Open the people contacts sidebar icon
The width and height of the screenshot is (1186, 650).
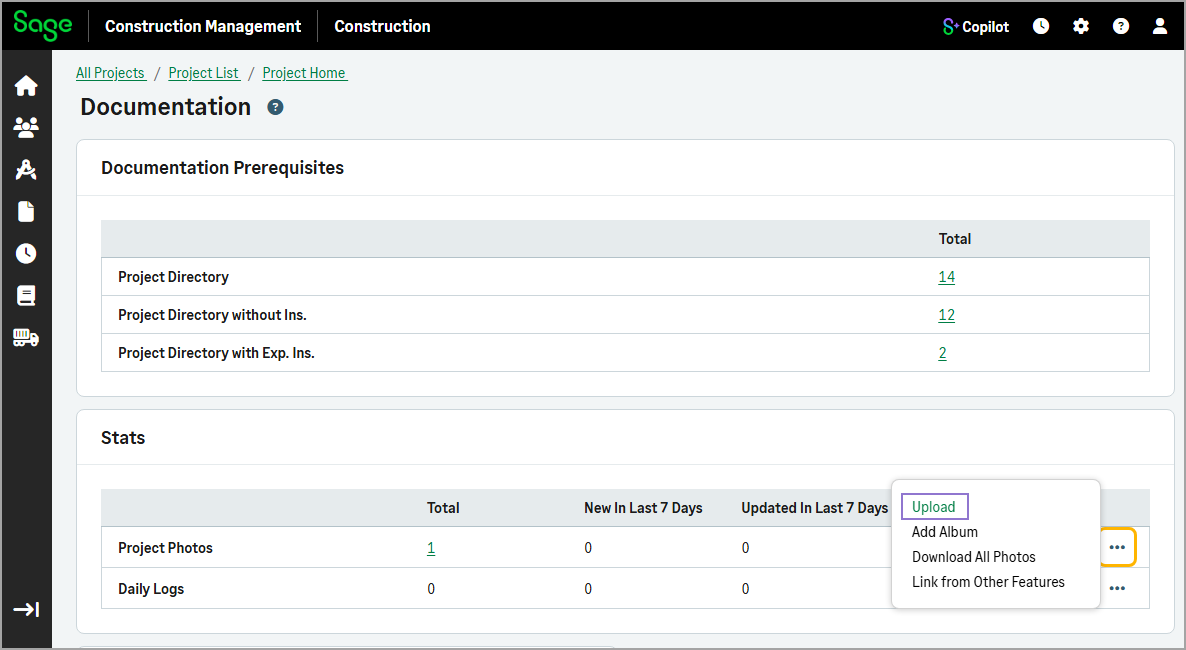click(26, 128)
